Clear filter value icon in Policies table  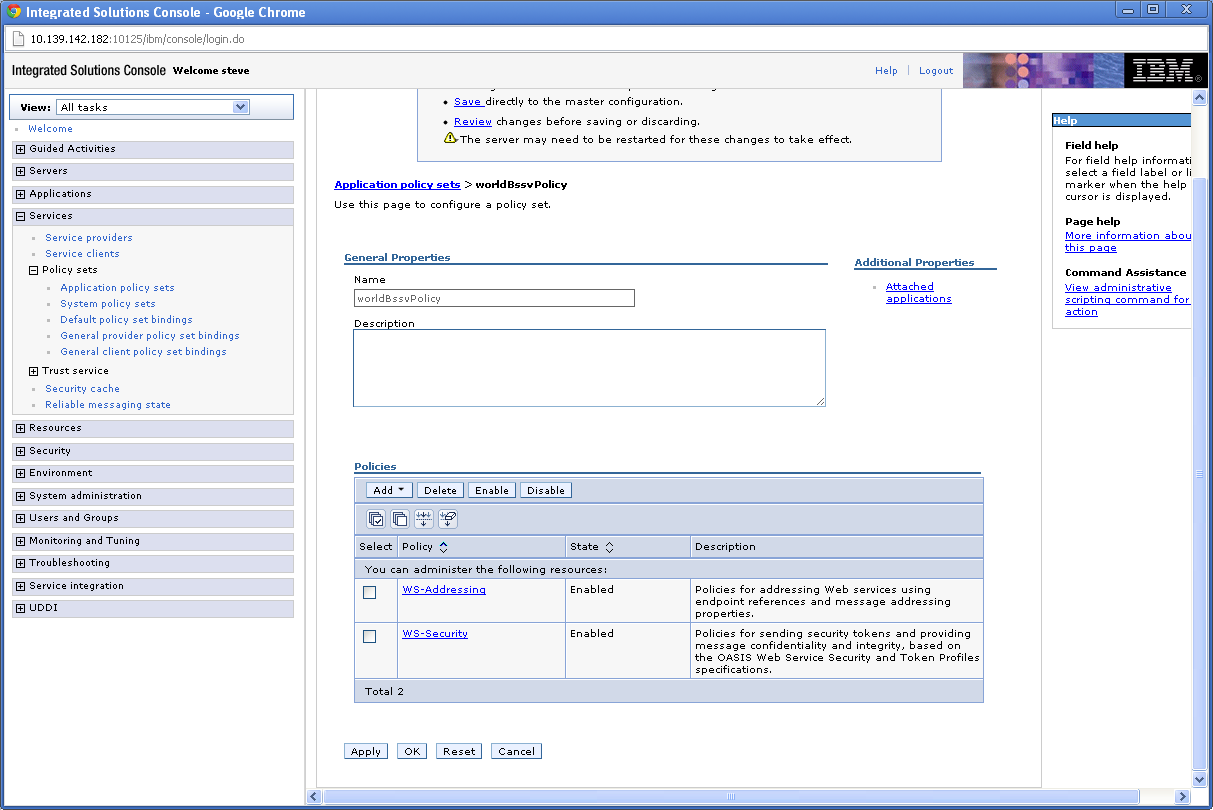pyautogui.click(x=448, y=519)
